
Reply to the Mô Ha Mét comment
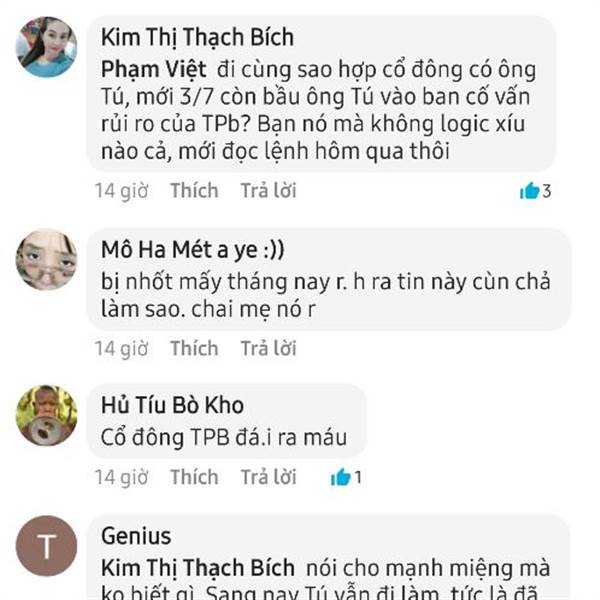(x=268, y=348)
